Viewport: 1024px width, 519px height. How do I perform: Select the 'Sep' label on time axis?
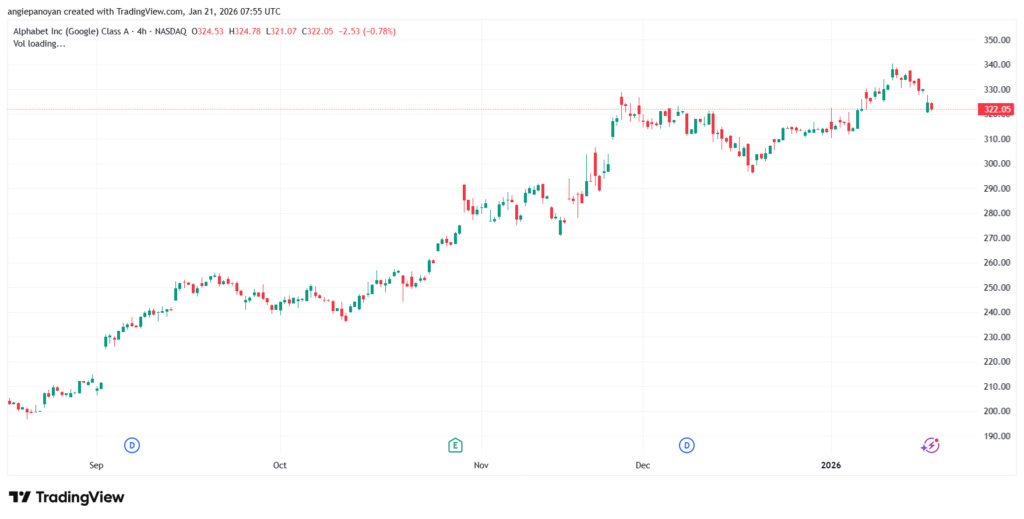[x=97, y=465]
